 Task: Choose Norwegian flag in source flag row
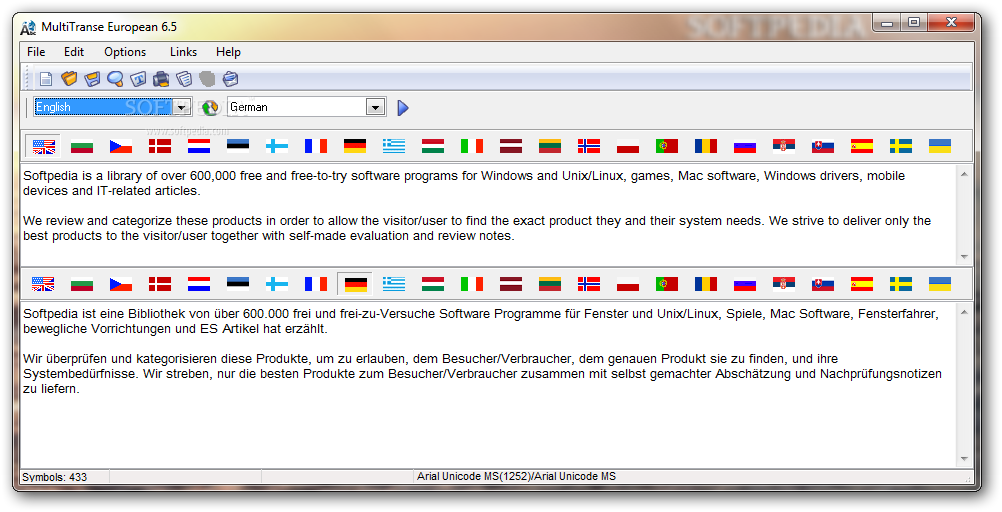[x=589, y=146]
